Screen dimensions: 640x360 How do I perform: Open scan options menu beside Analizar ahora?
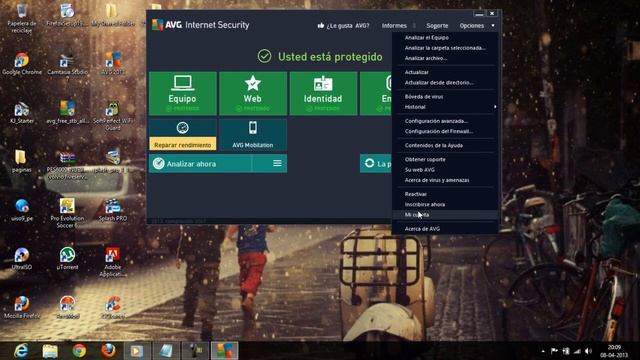[277, 164]
